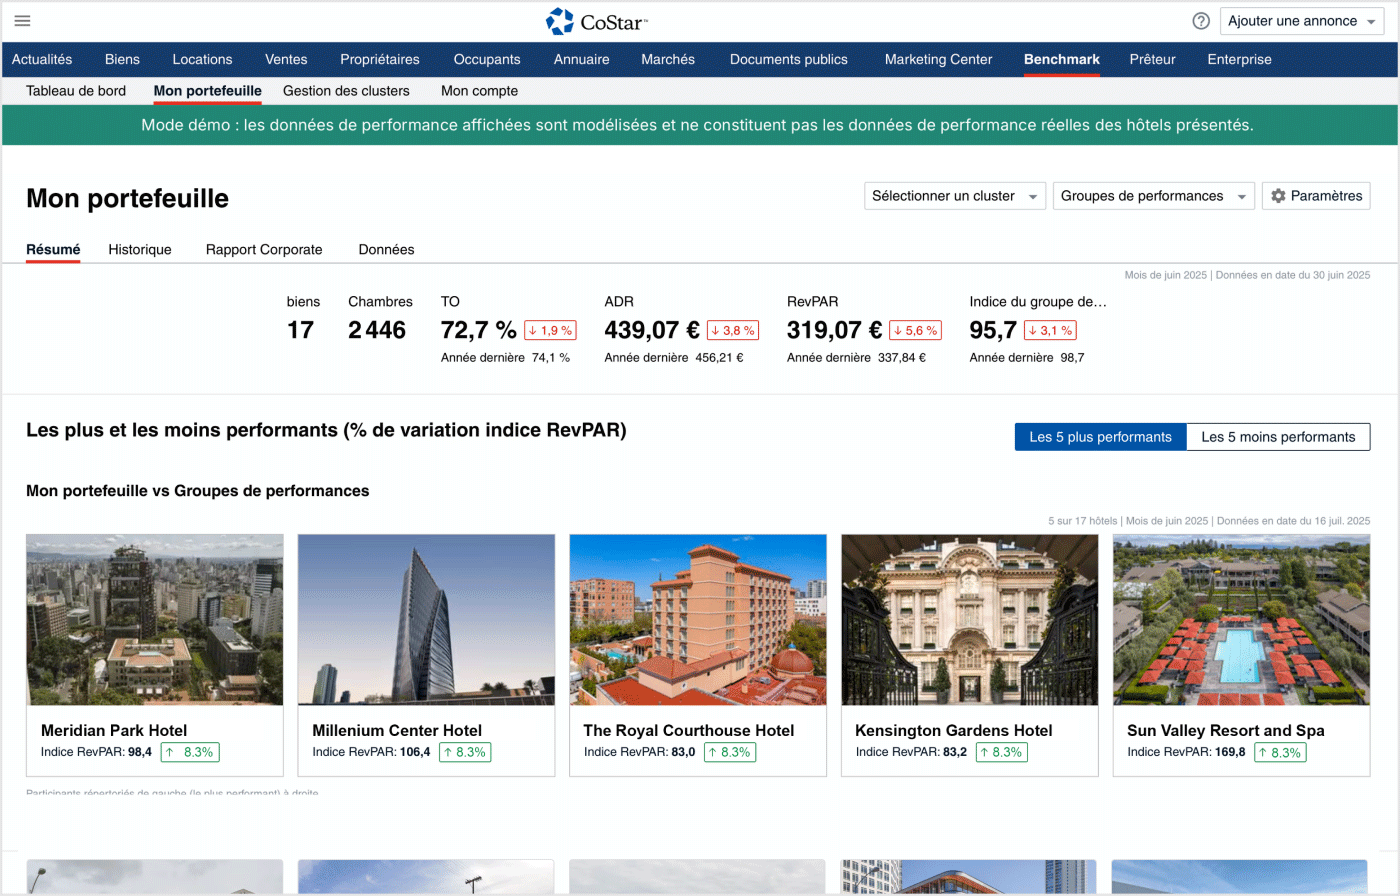Click the ADR down 3,8 % badge
Image resolution: width=1400 pixels, height=896 pixels.
click(x=733, y=330)
